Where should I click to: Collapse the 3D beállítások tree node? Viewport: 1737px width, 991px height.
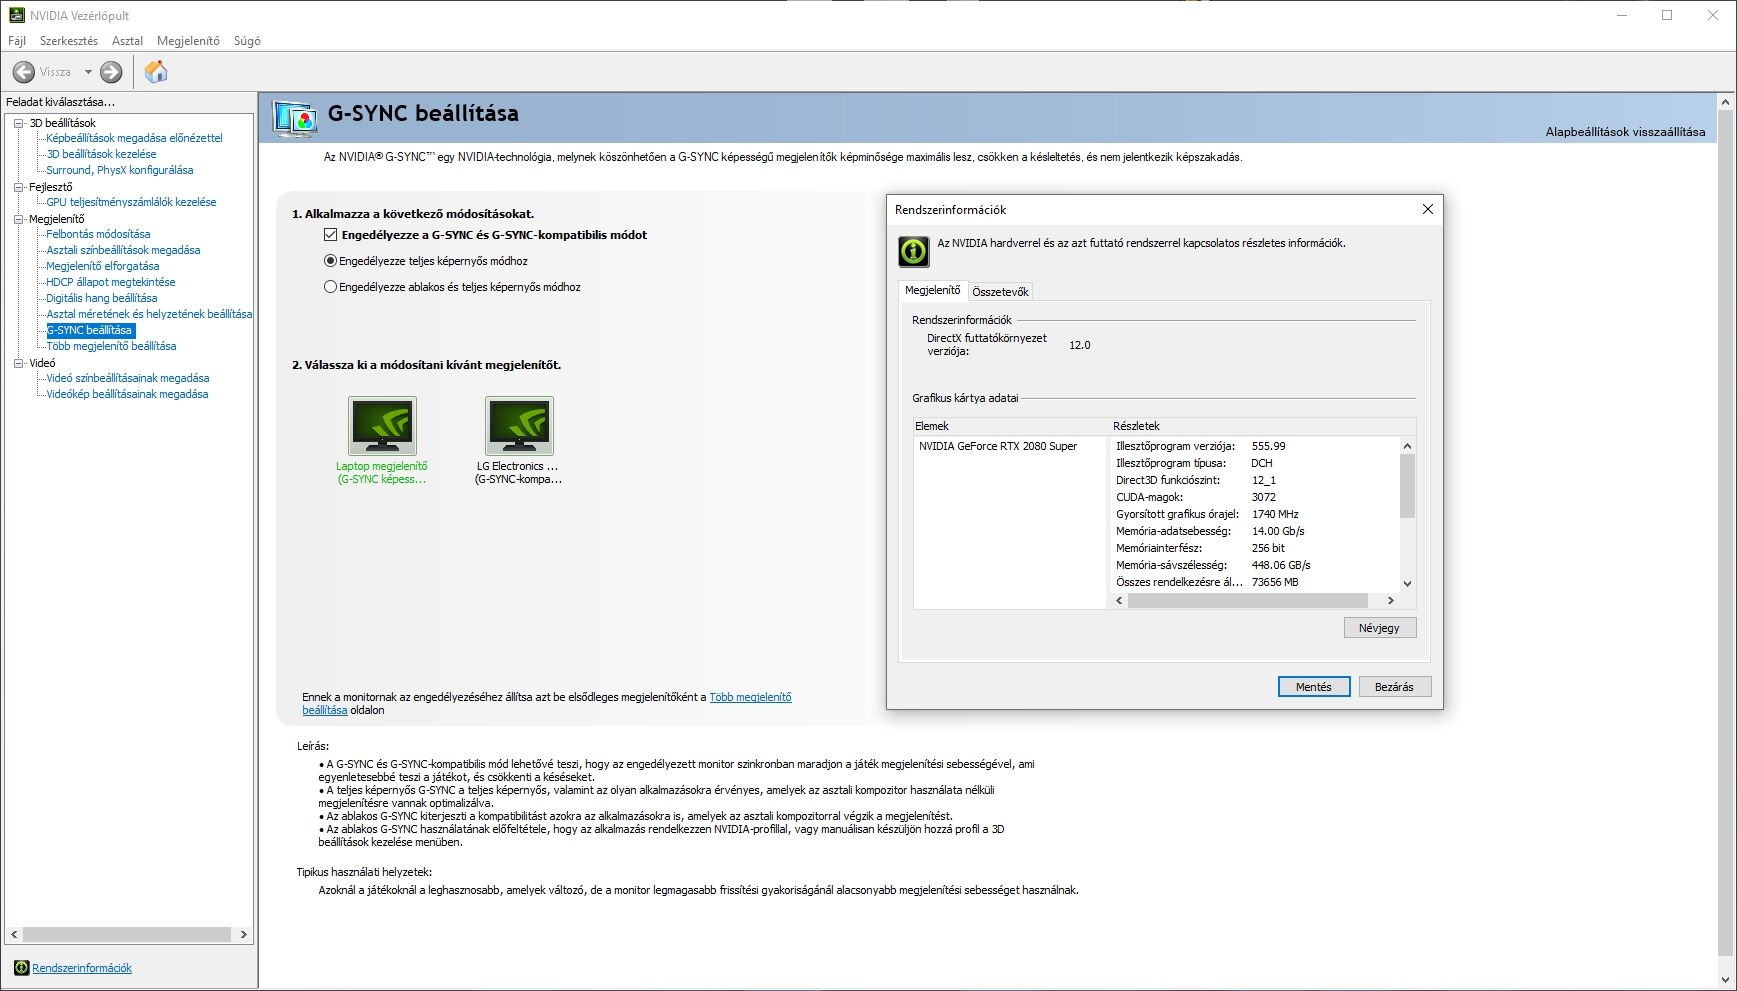pyautogui.click(x=18, y=123)
